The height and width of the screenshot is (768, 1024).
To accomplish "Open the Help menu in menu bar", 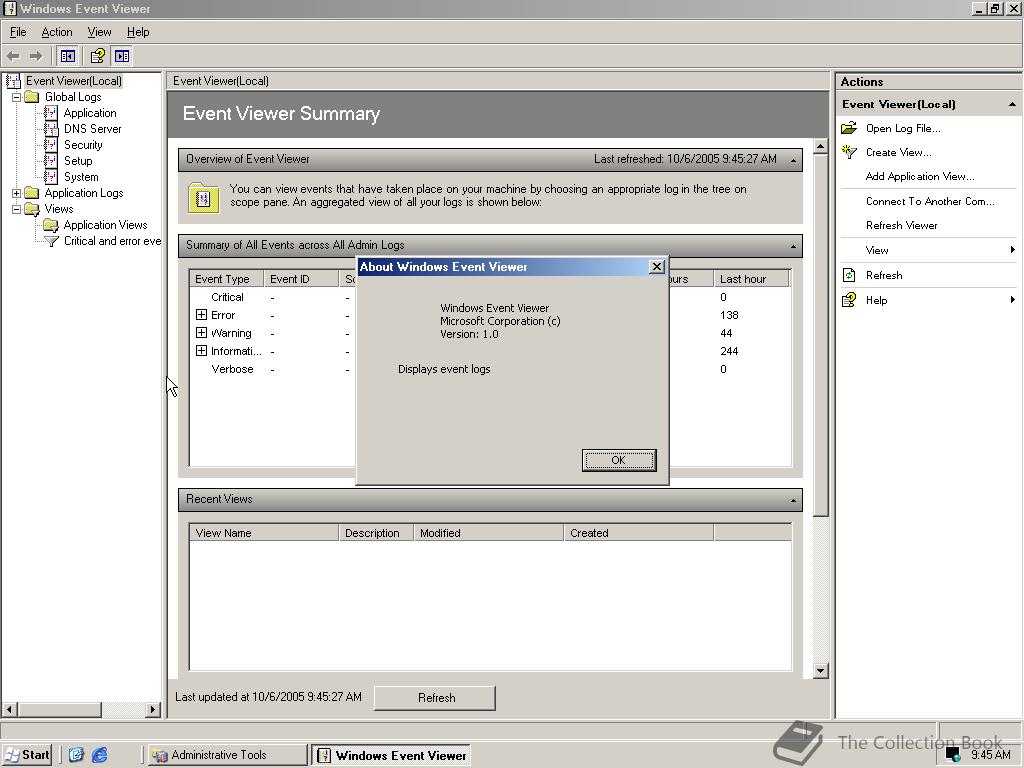I will 138,32.
